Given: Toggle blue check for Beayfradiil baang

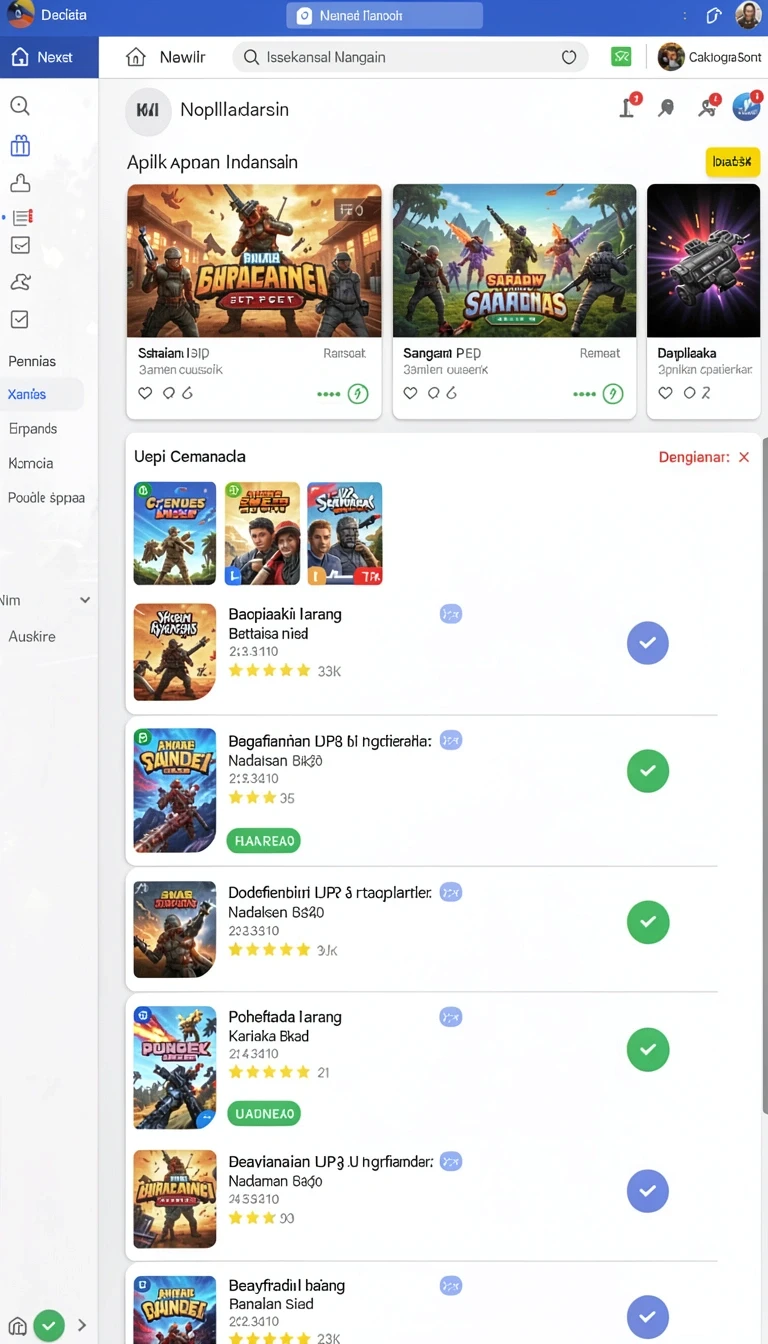Looking at the screenshot, I should coord(648,1316).
